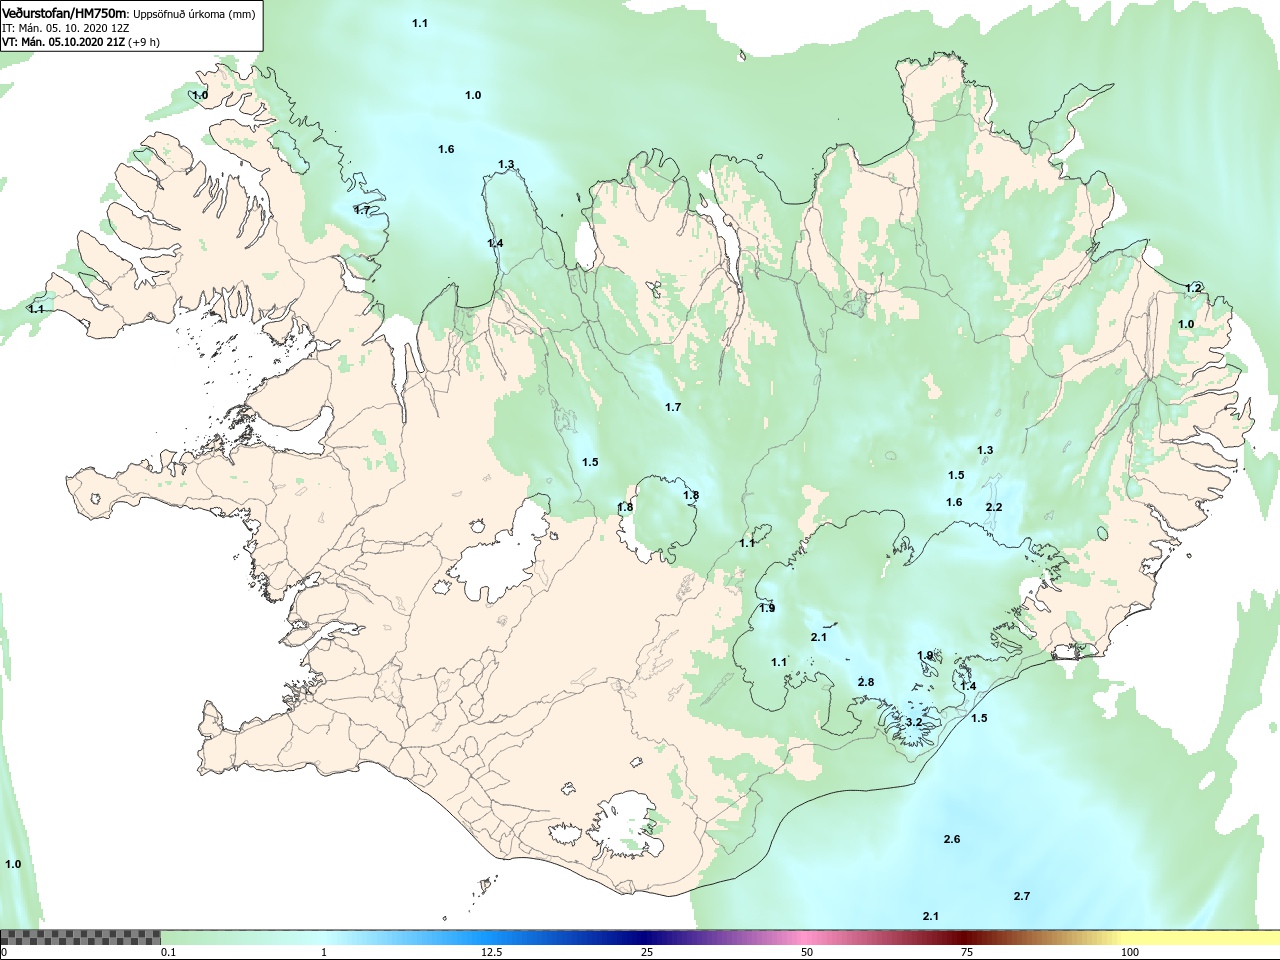Click the 'IT: Mán. 05. 10. 2020 12Z' line

tap(66, 28)
